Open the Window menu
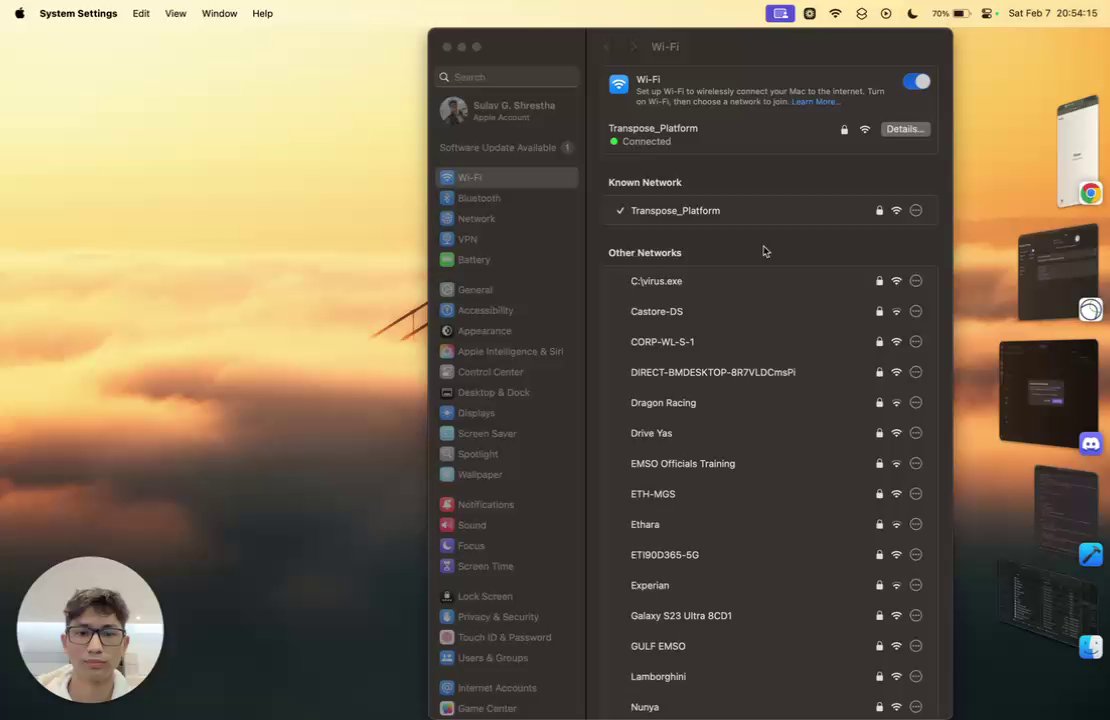 219,13
